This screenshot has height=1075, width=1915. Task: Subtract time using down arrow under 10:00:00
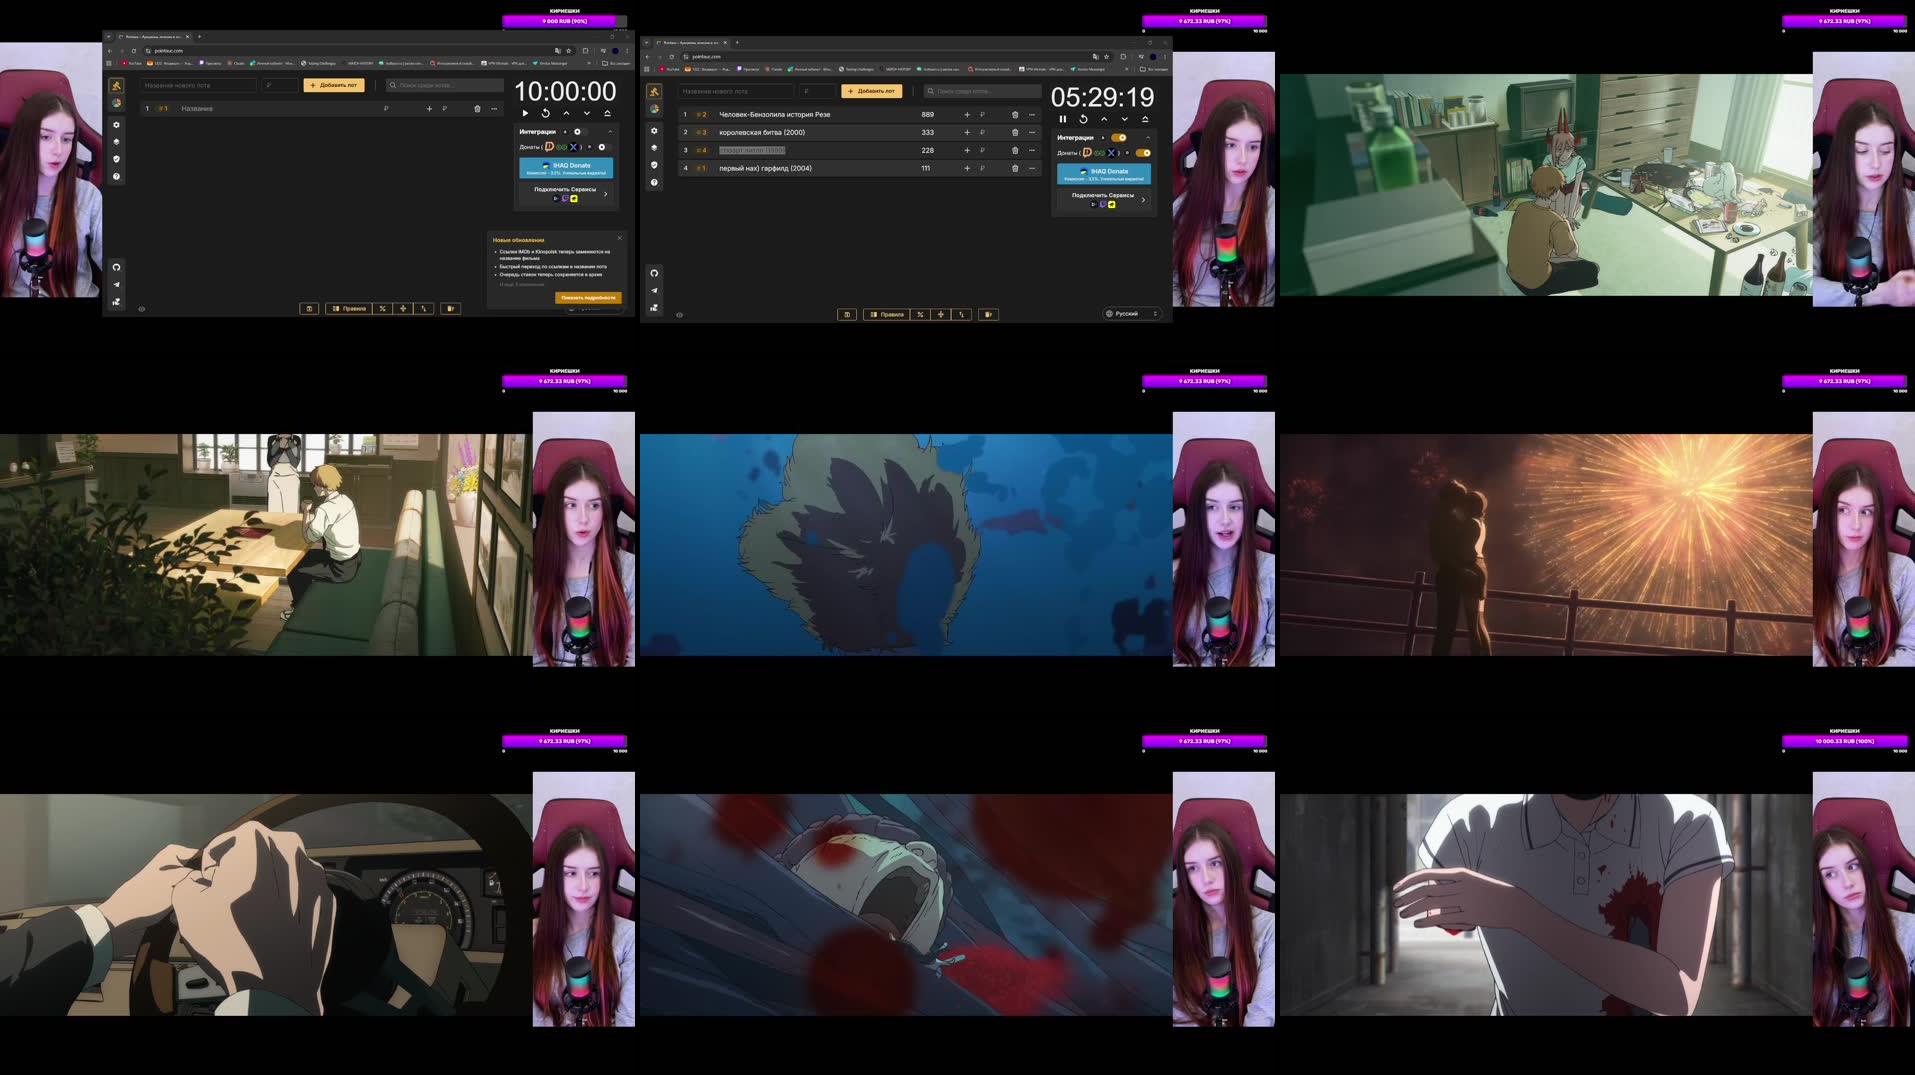(587, 113)
